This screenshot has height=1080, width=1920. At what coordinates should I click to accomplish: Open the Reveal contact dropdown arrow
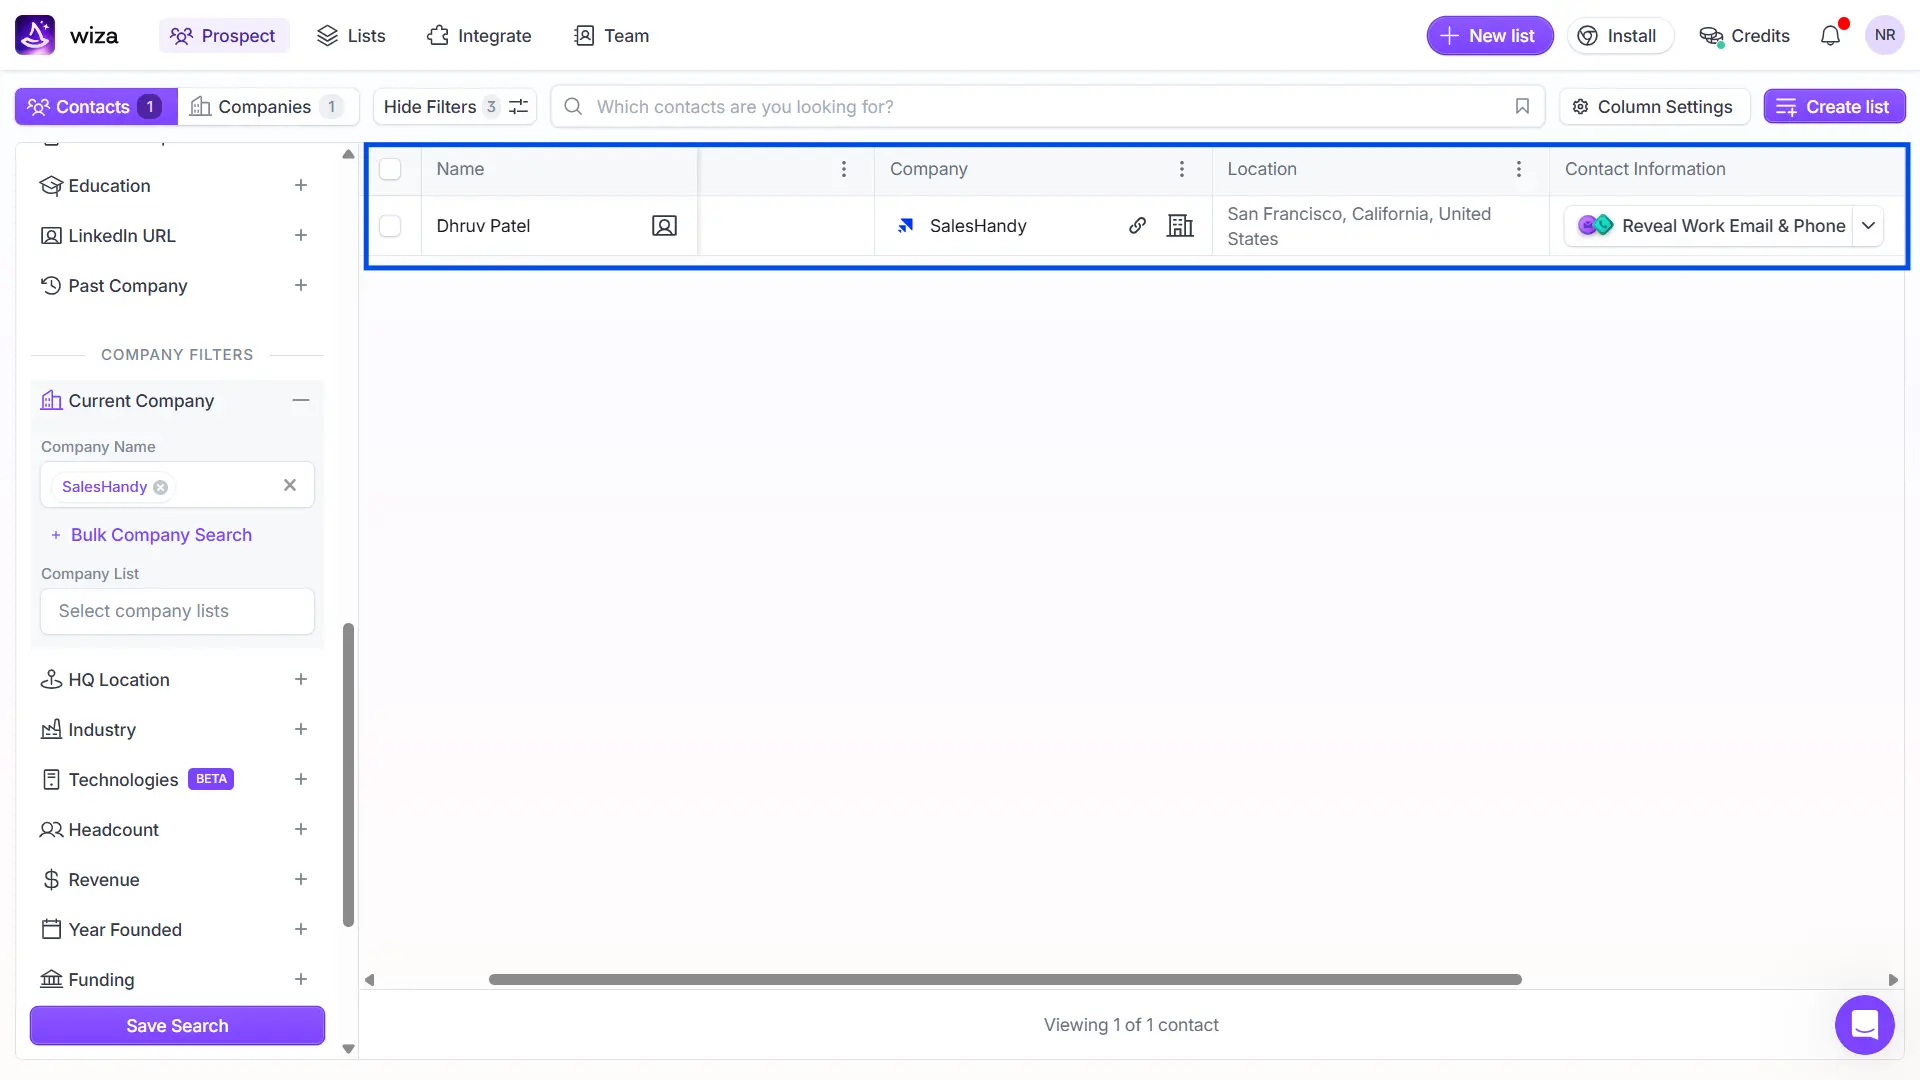click(1868, 226)
